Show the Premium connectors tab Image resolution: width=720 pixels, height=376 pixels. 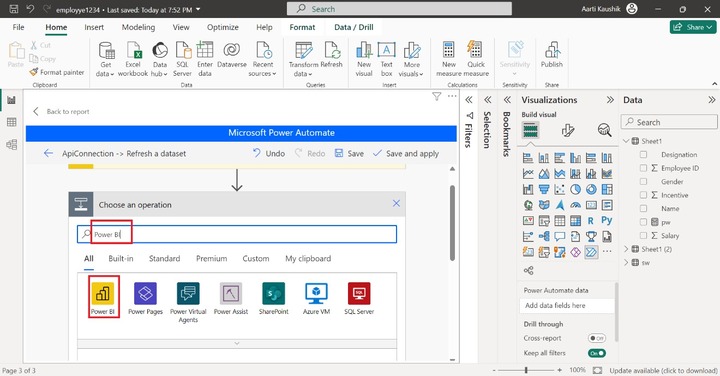211,258
